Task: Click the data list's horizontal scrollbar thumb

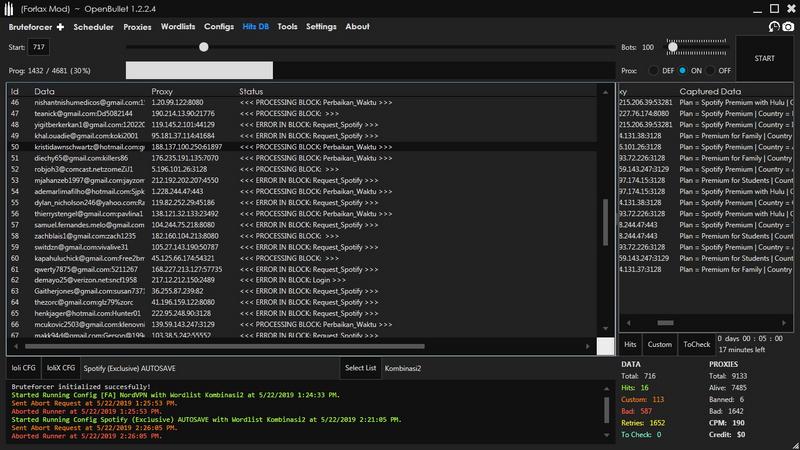Action: (224, 346)
